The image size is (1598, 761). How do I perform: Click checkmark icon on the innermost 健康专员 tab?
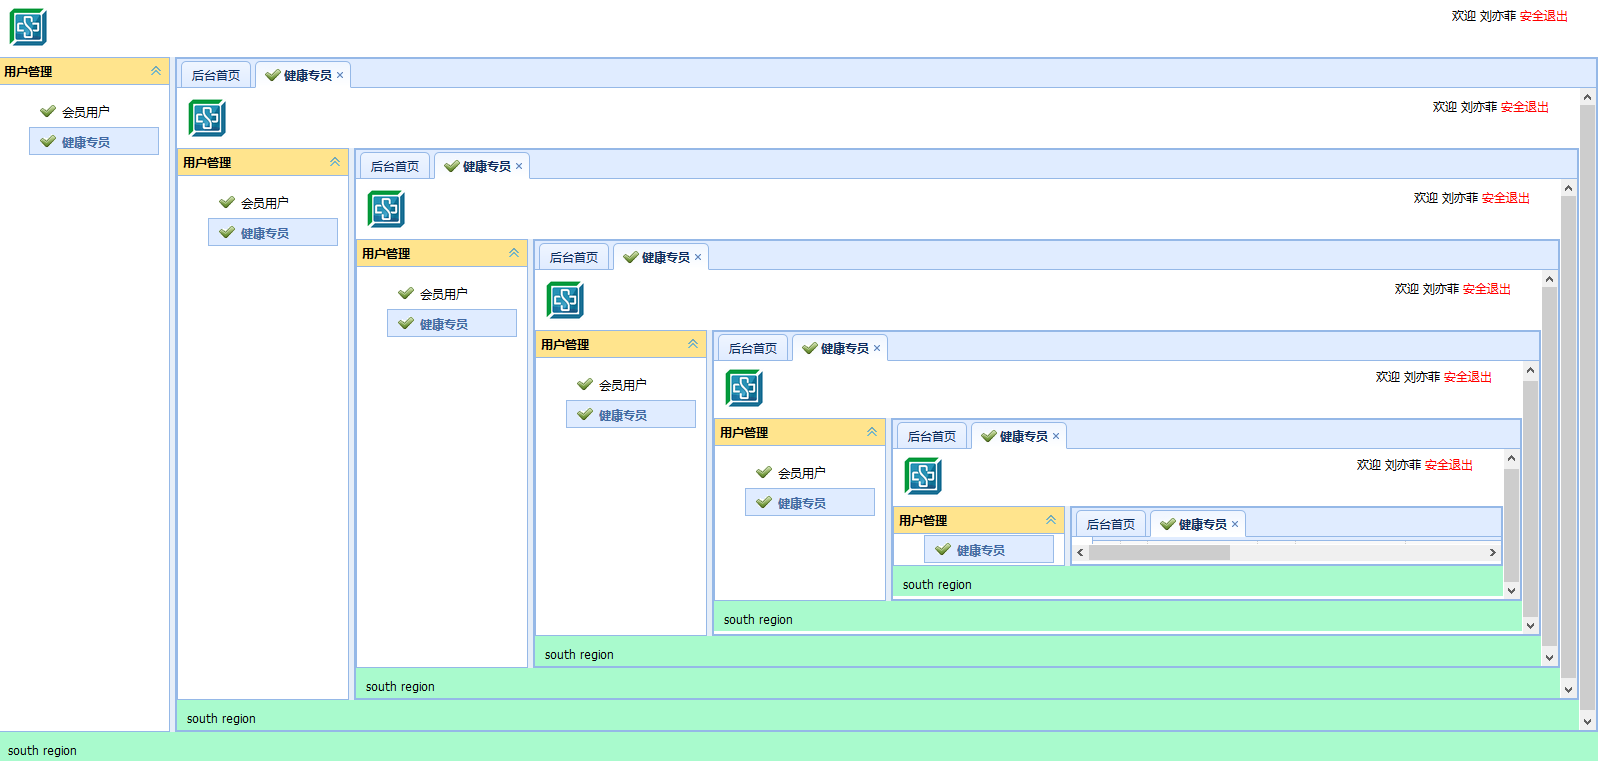tap(1167, 524)
